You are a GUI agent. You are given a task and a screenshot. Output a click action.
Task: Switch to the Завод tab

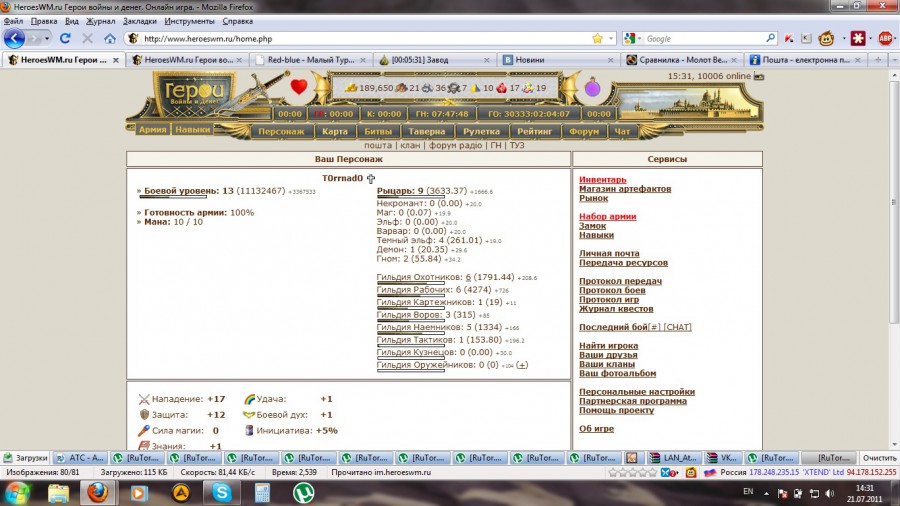(434, 60)
